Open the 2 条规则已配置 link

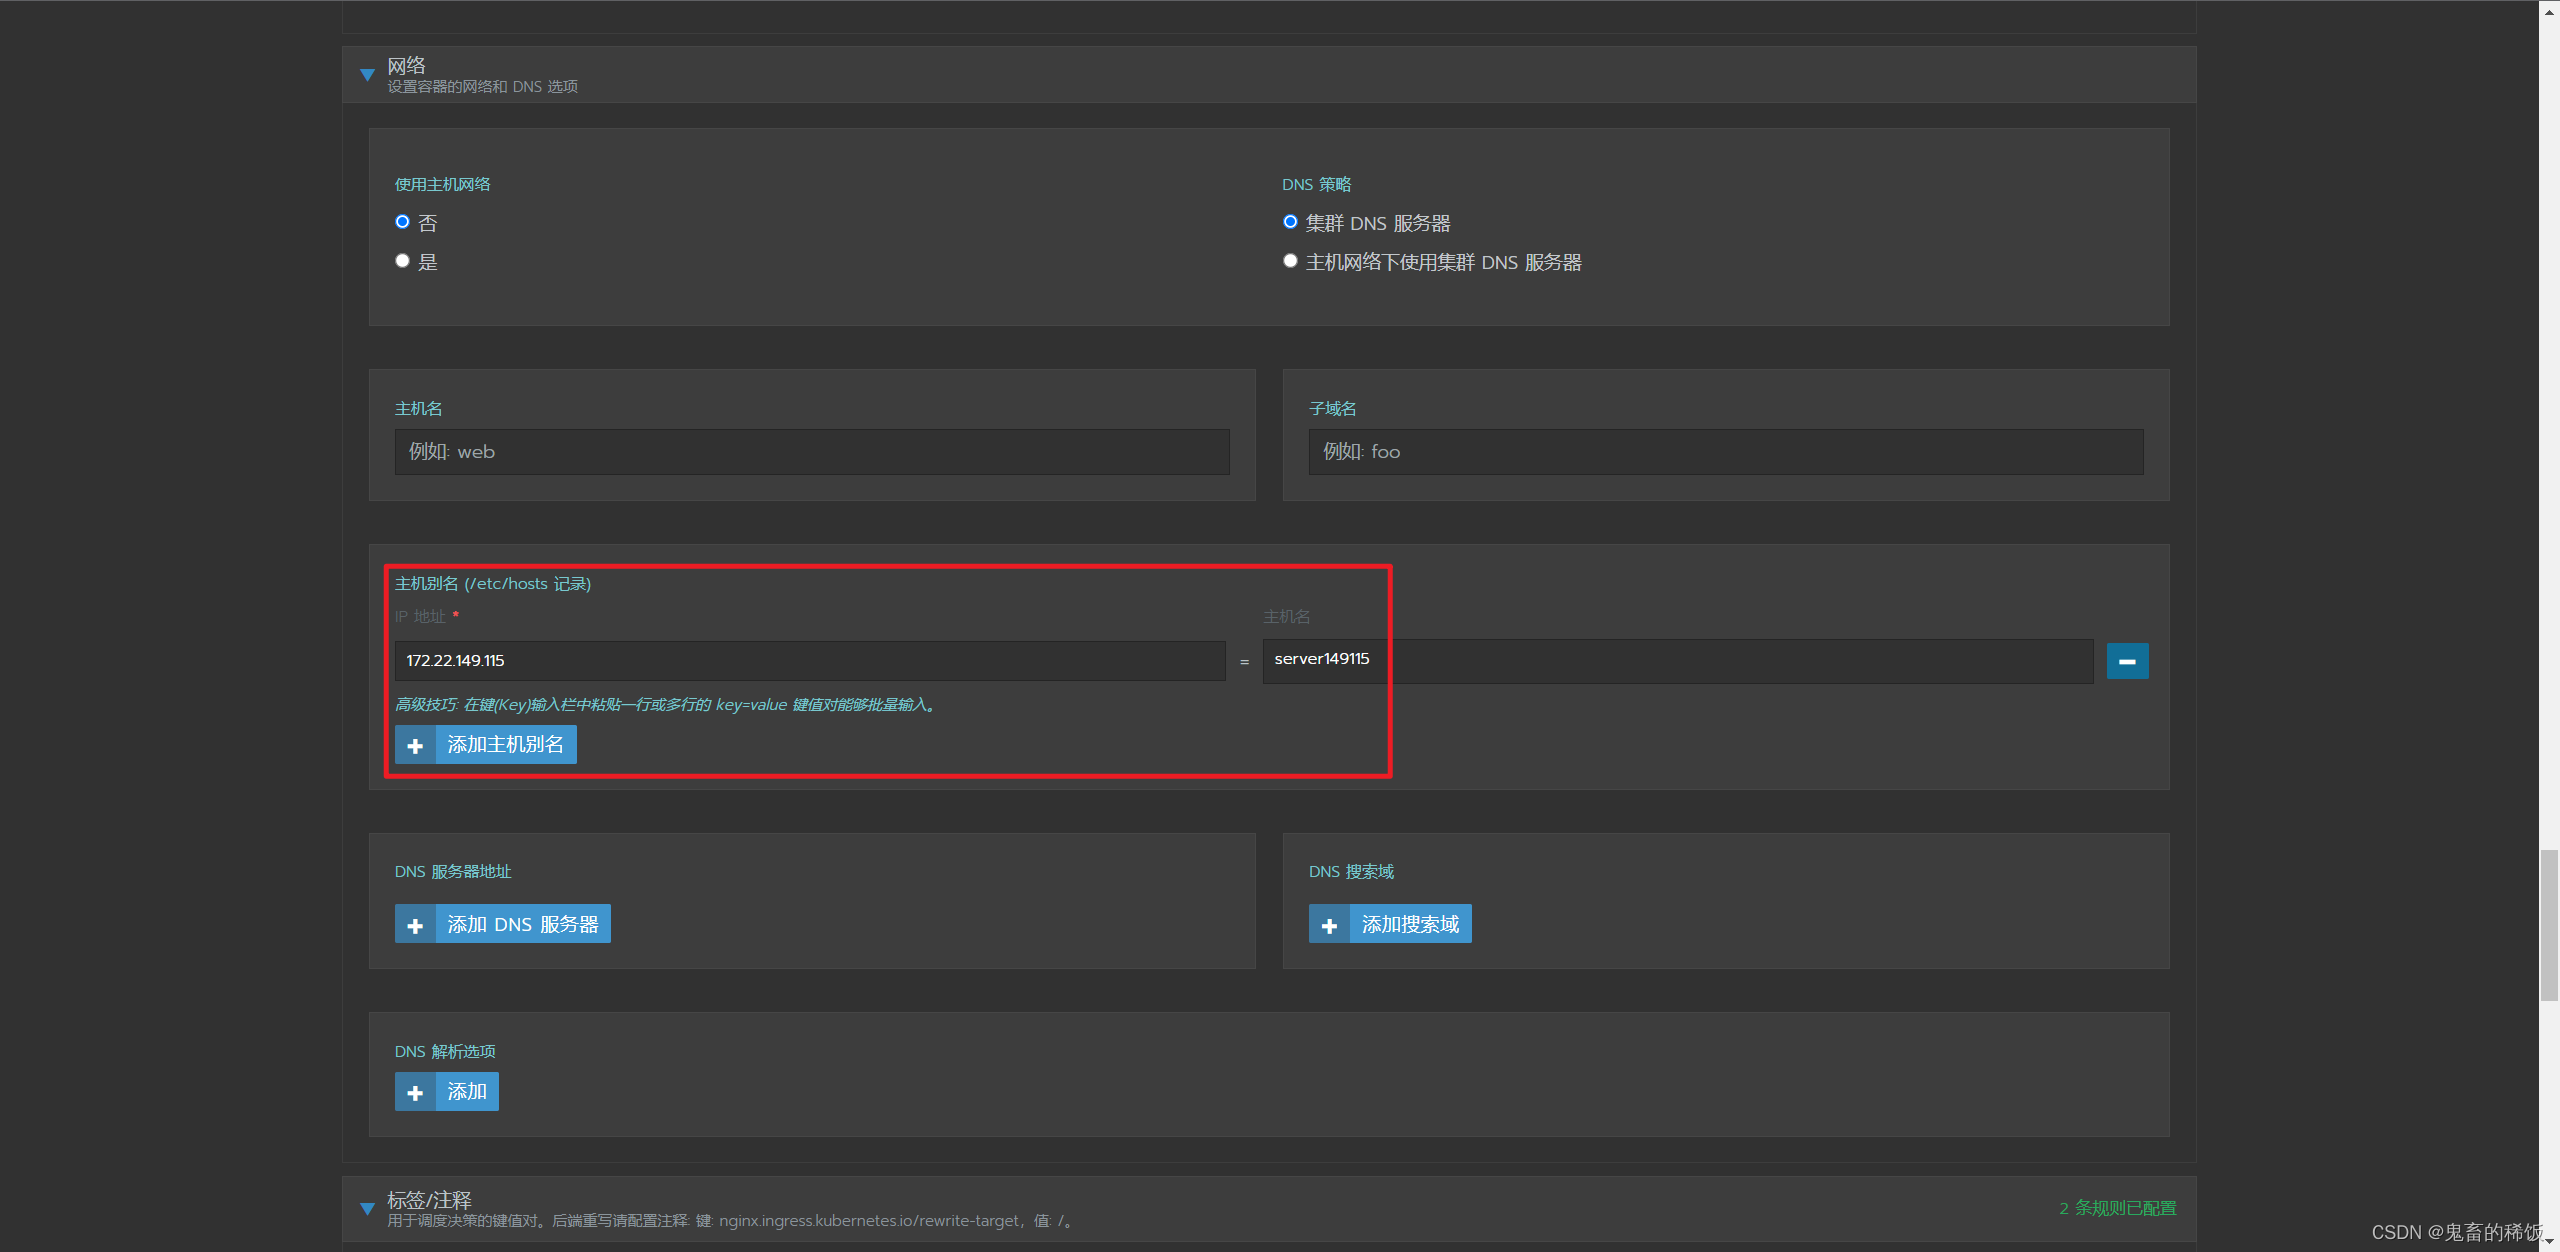[2116, 1207]
